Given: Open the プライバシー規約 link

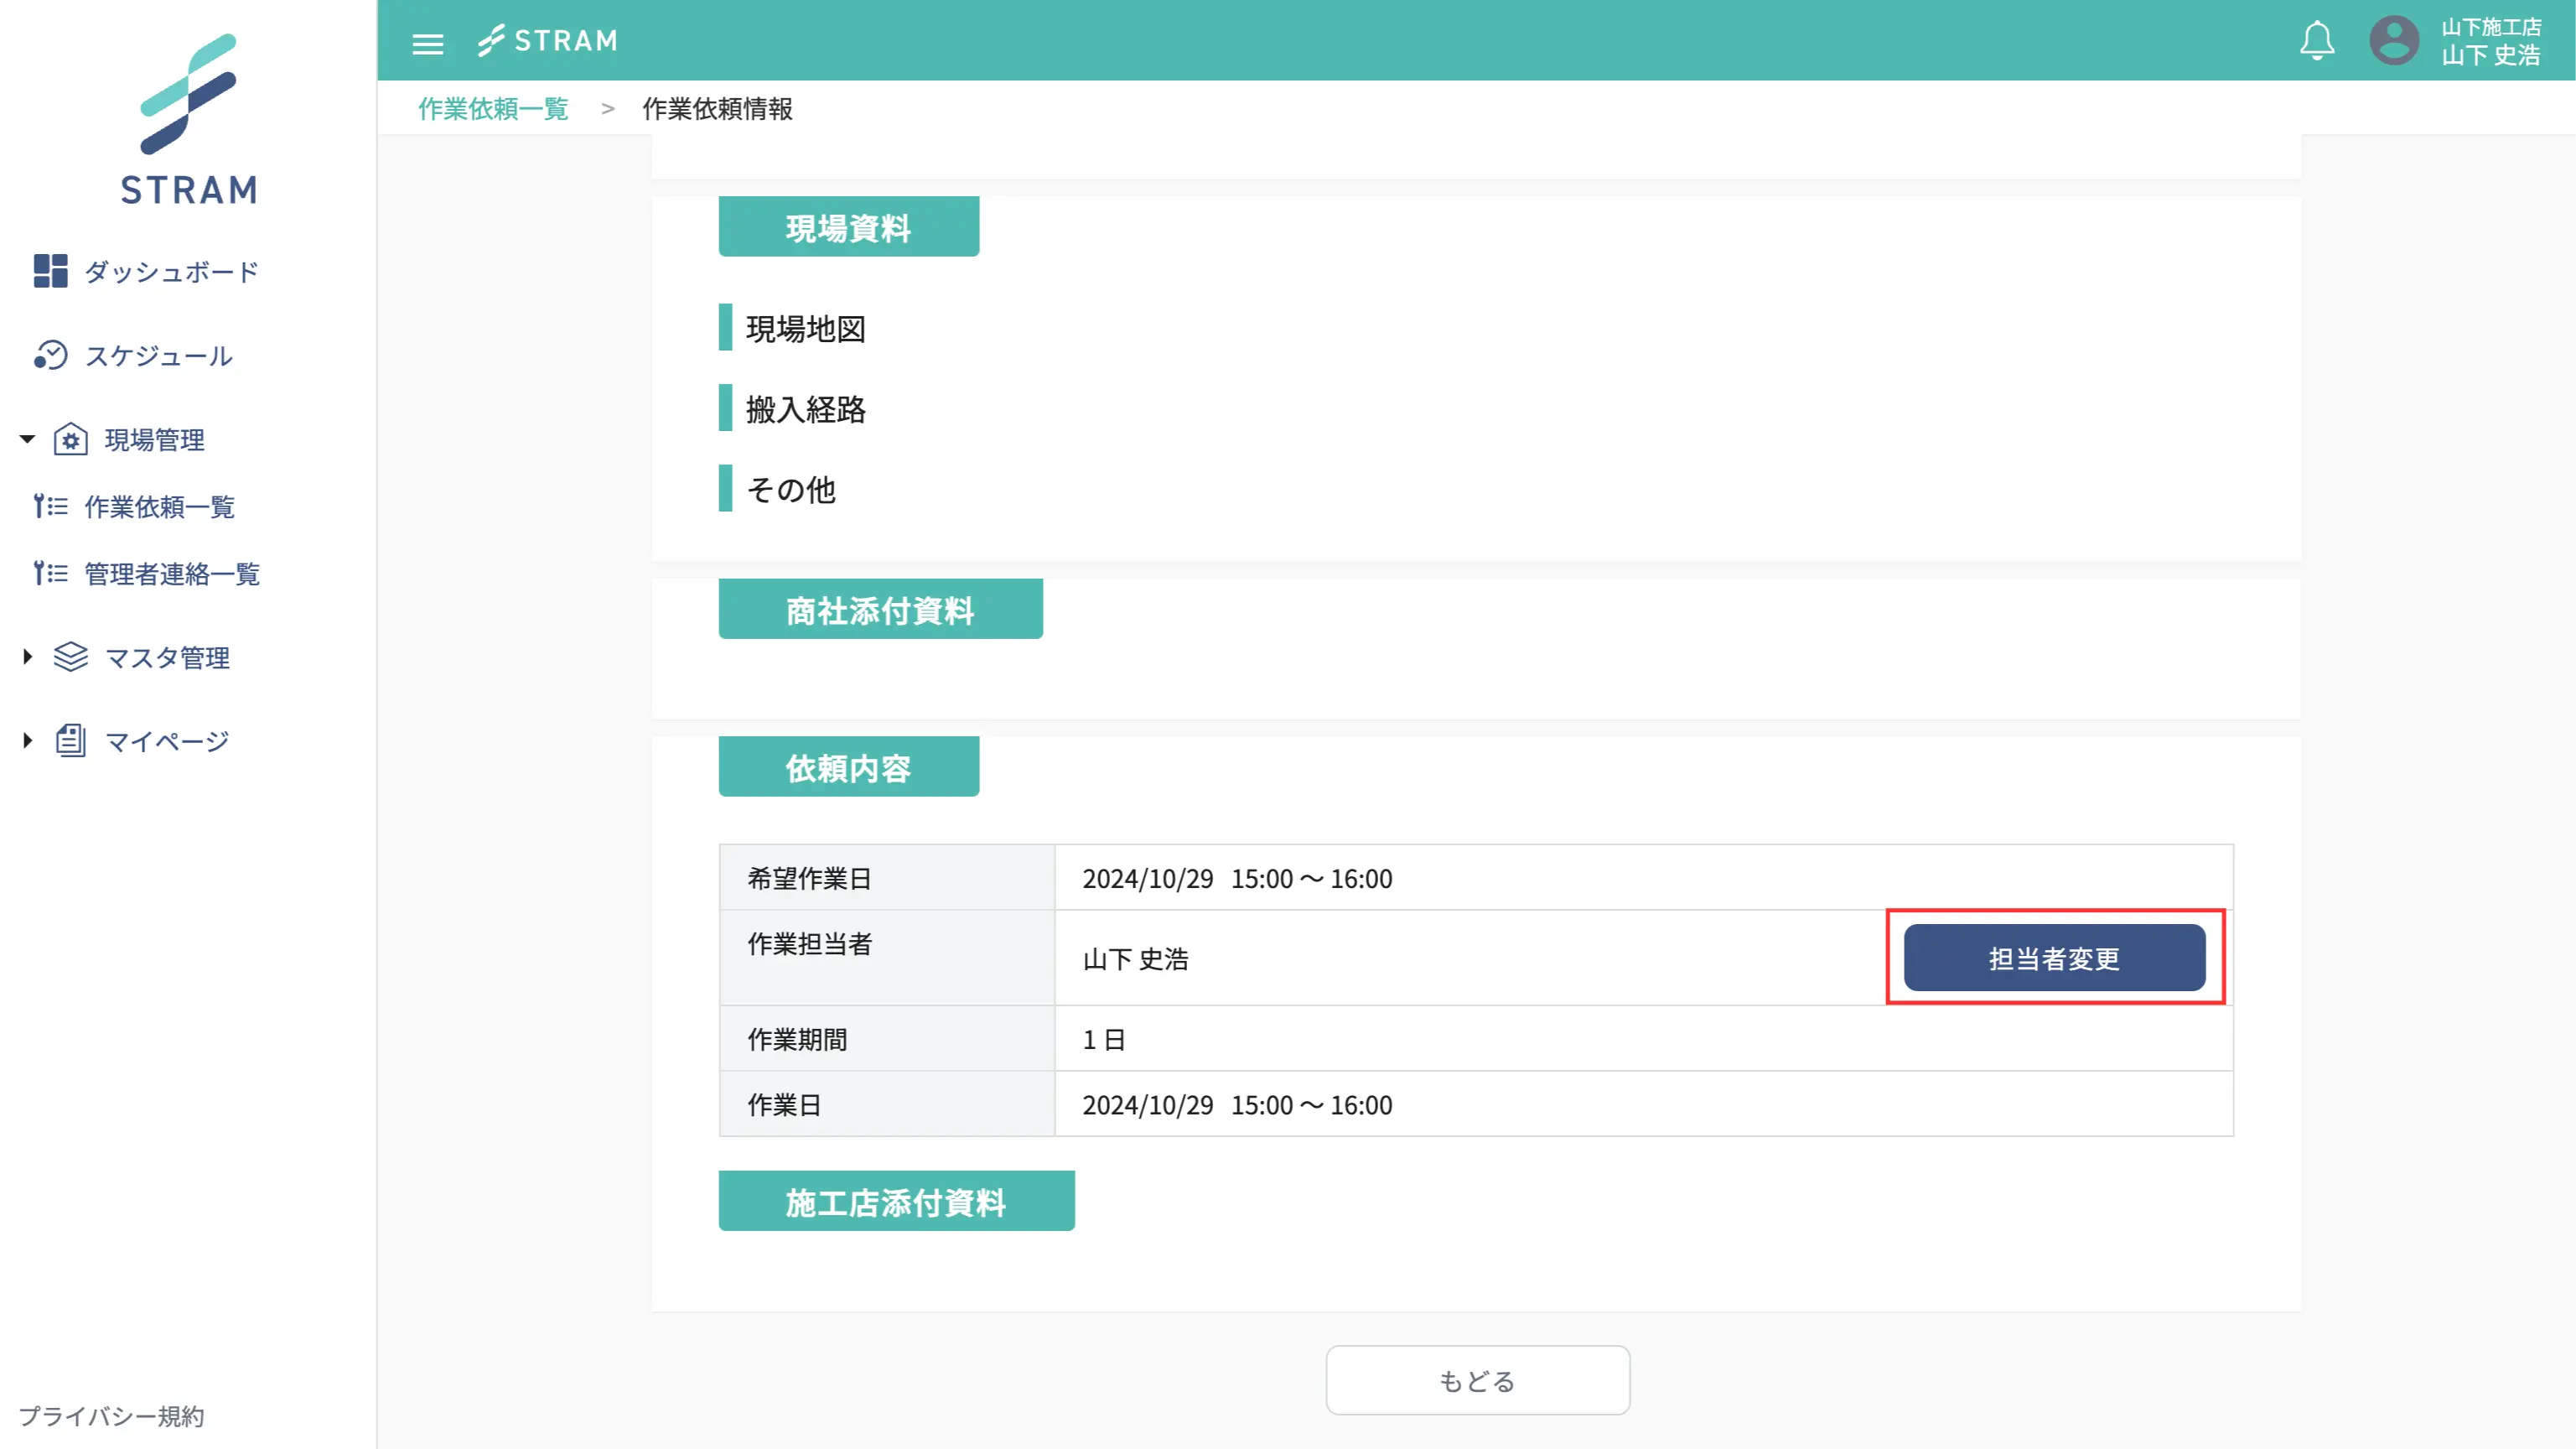Looking at the screenshot, I should (111, 1415).
